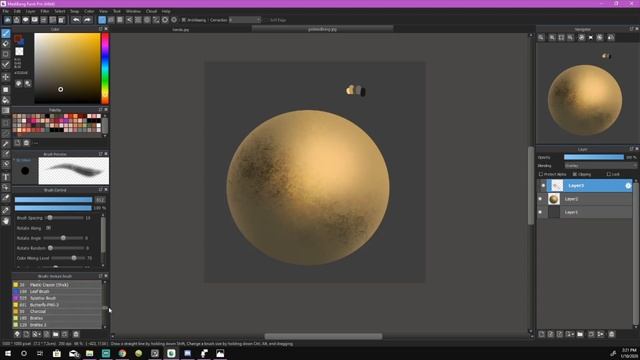Select the Text tool
The image size is (640, 360).
click(x=6, y=177)
